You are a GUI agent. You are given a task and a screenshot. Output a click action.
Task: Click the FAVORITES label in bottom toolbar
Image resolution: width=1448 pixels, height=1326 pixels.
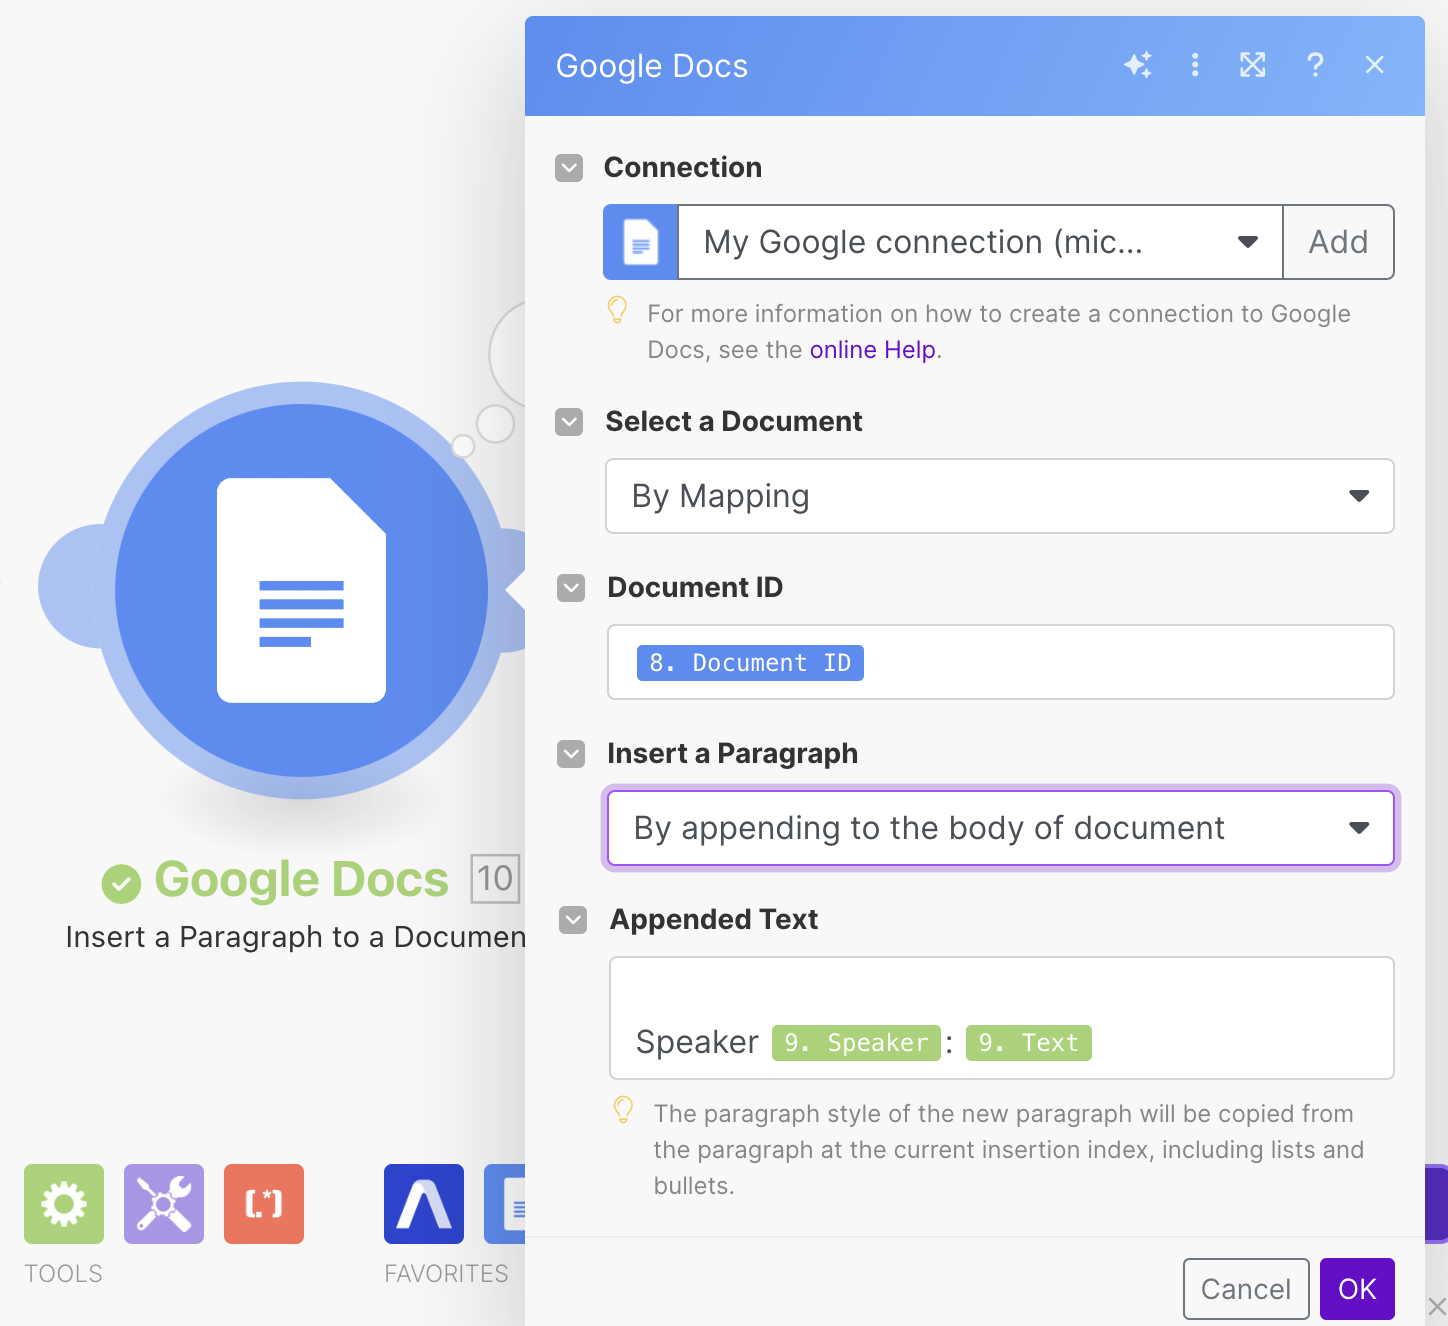446,1273
